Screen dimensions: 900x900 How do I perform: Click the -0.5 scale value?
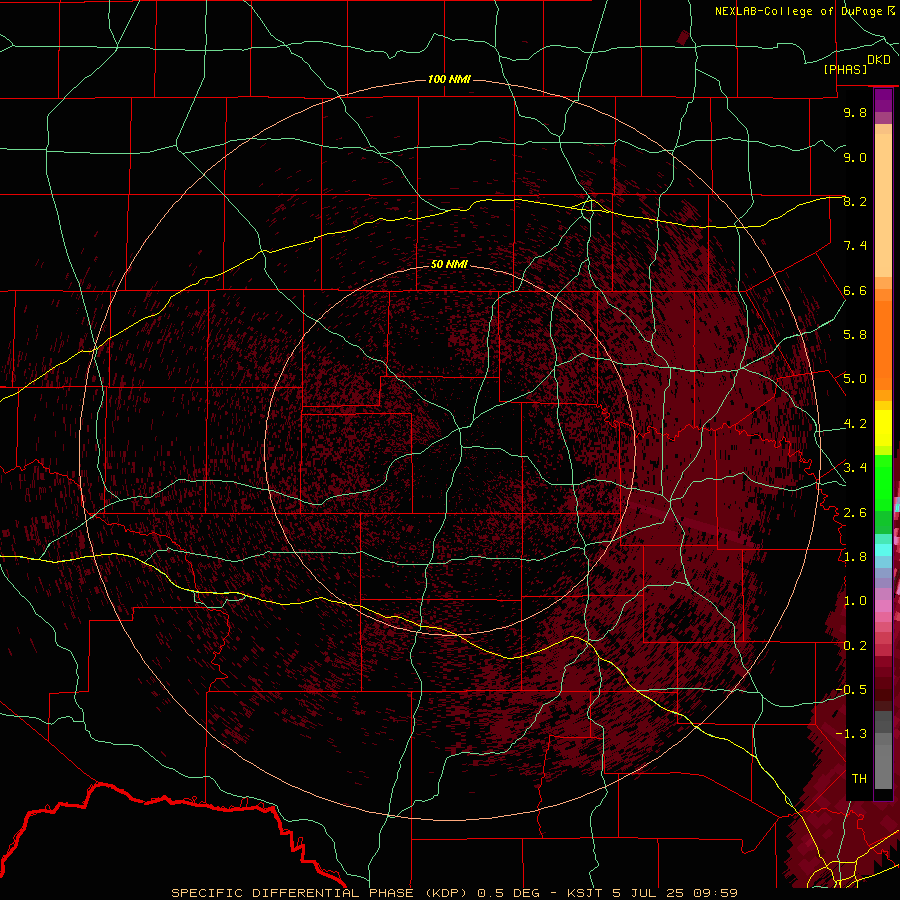tap(851, 690)
